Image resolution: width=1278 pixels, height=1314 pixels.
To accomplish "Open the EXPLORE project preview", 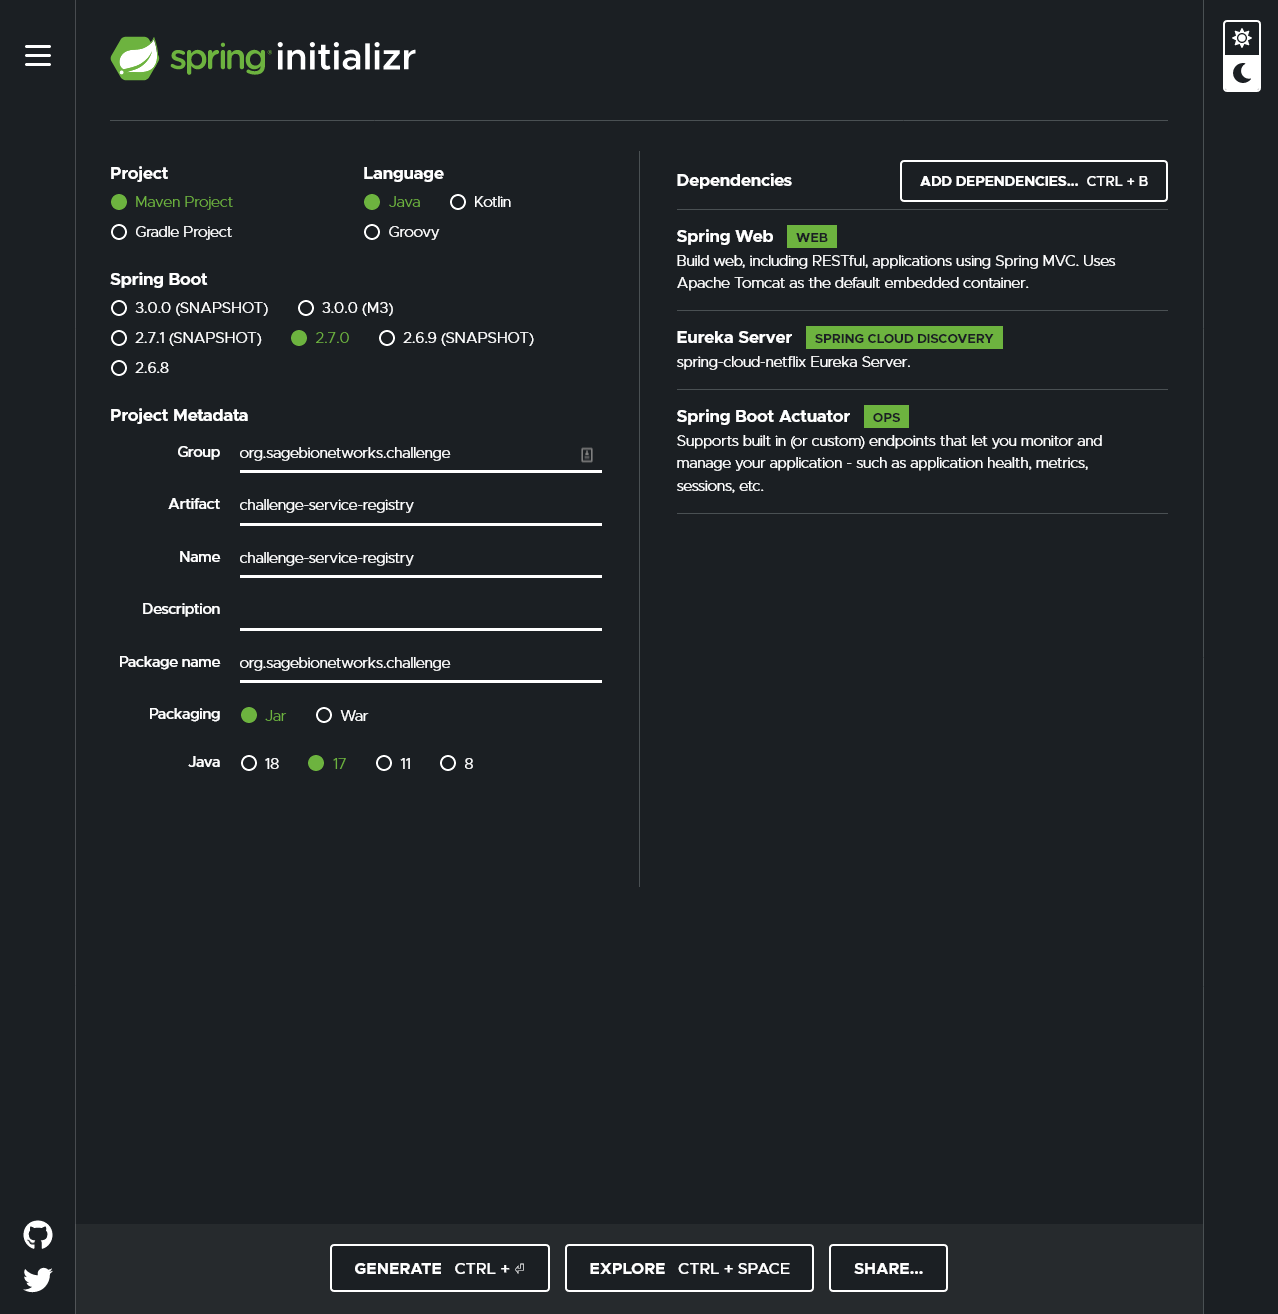I will pos(688,1268).
